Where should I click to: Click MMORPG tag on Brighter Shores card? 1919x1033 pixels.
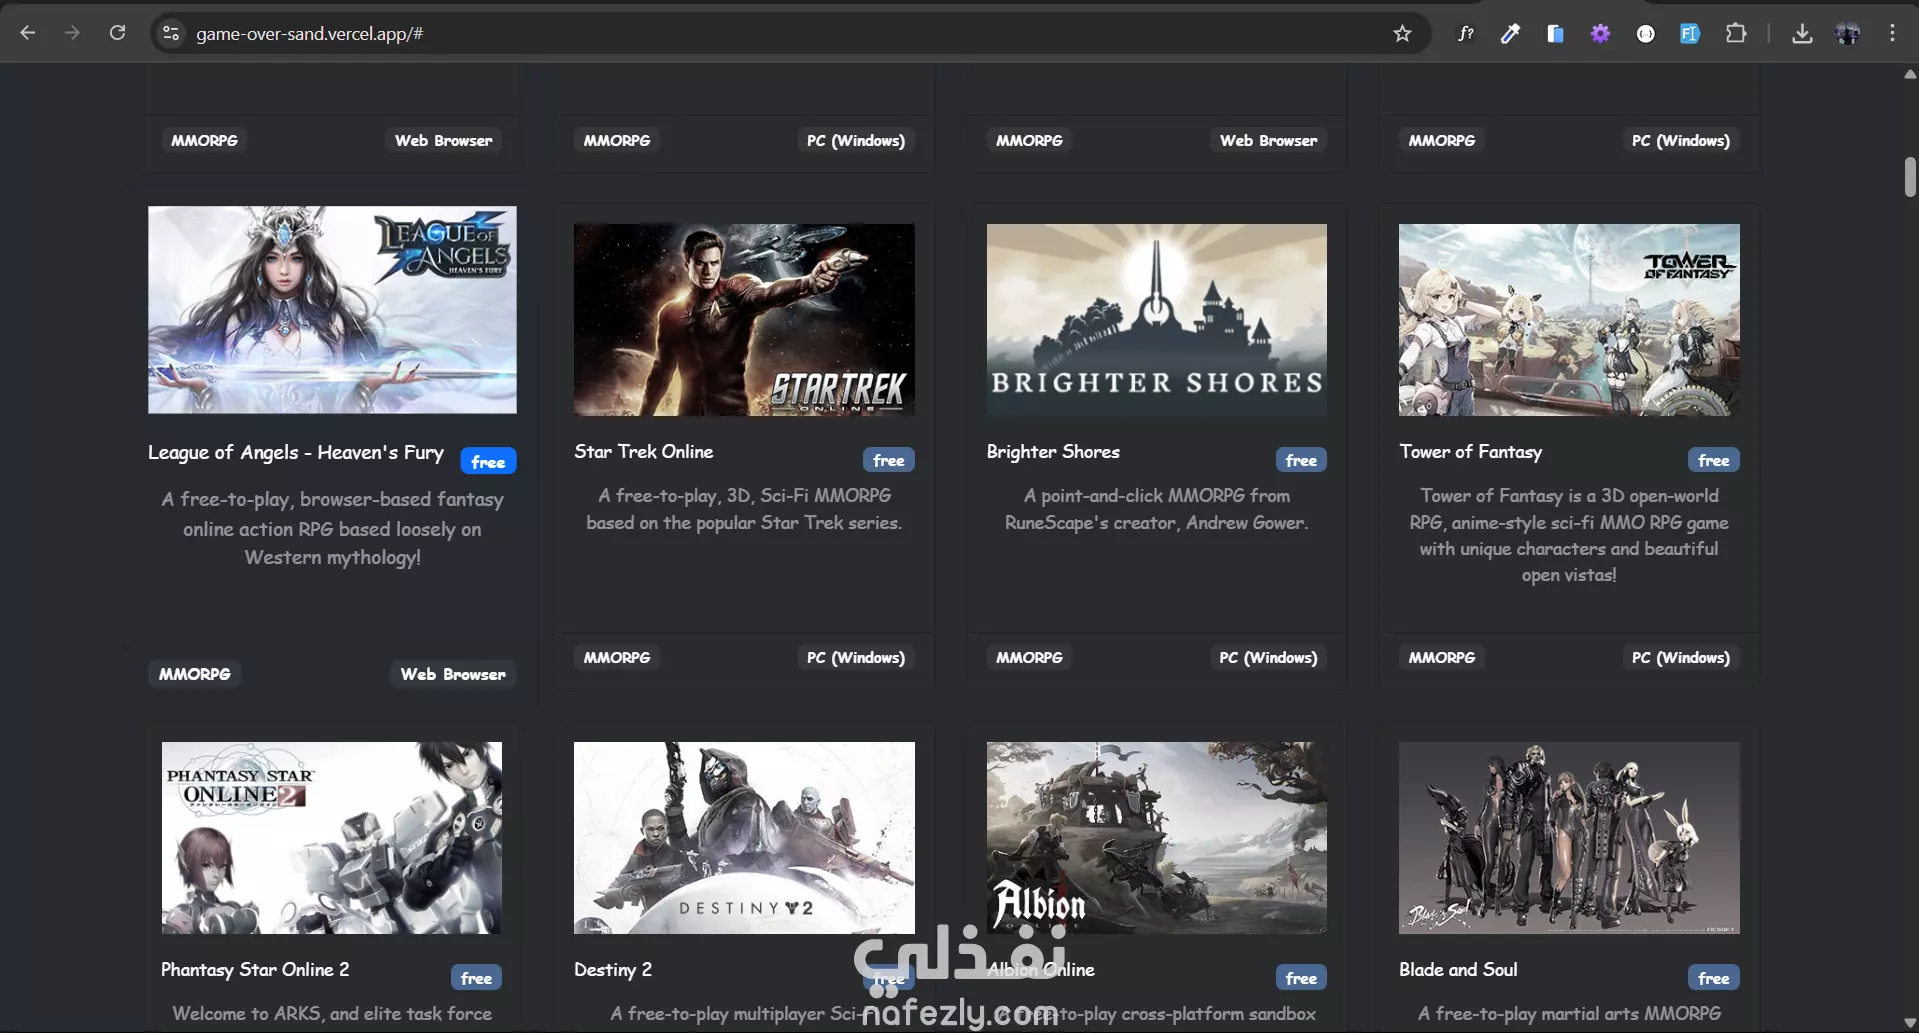pyautogui.click(x=1029, y=657)
